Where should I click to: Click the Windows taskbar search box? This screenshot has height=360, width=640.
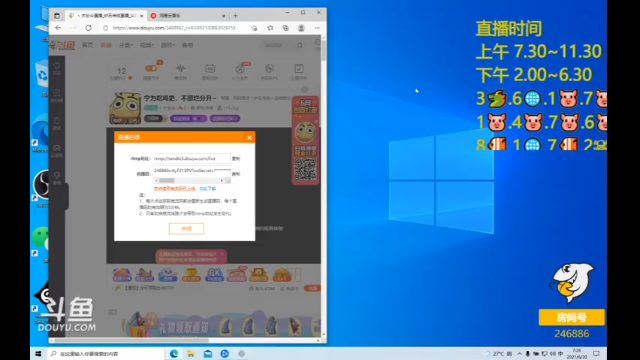tap(106, 353)
